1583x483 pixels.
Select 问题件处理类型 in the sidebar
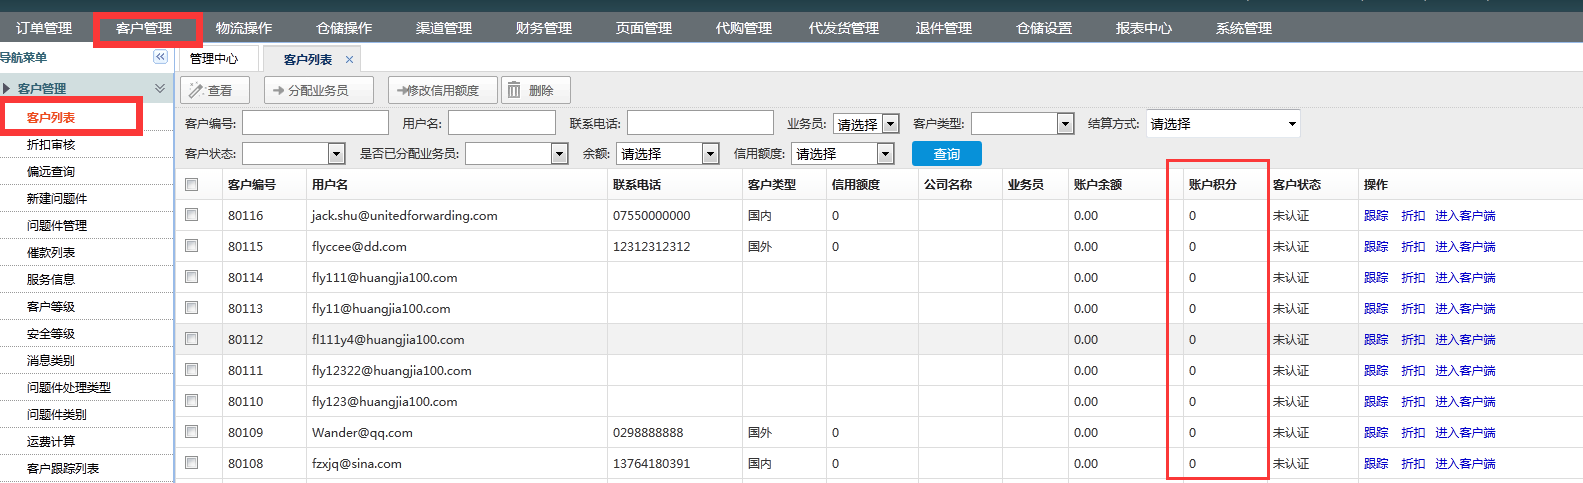69,388
